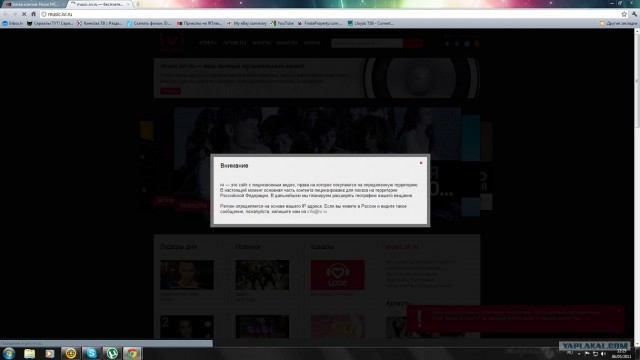Open Skype from the taskbar

(x=91, y=353)
